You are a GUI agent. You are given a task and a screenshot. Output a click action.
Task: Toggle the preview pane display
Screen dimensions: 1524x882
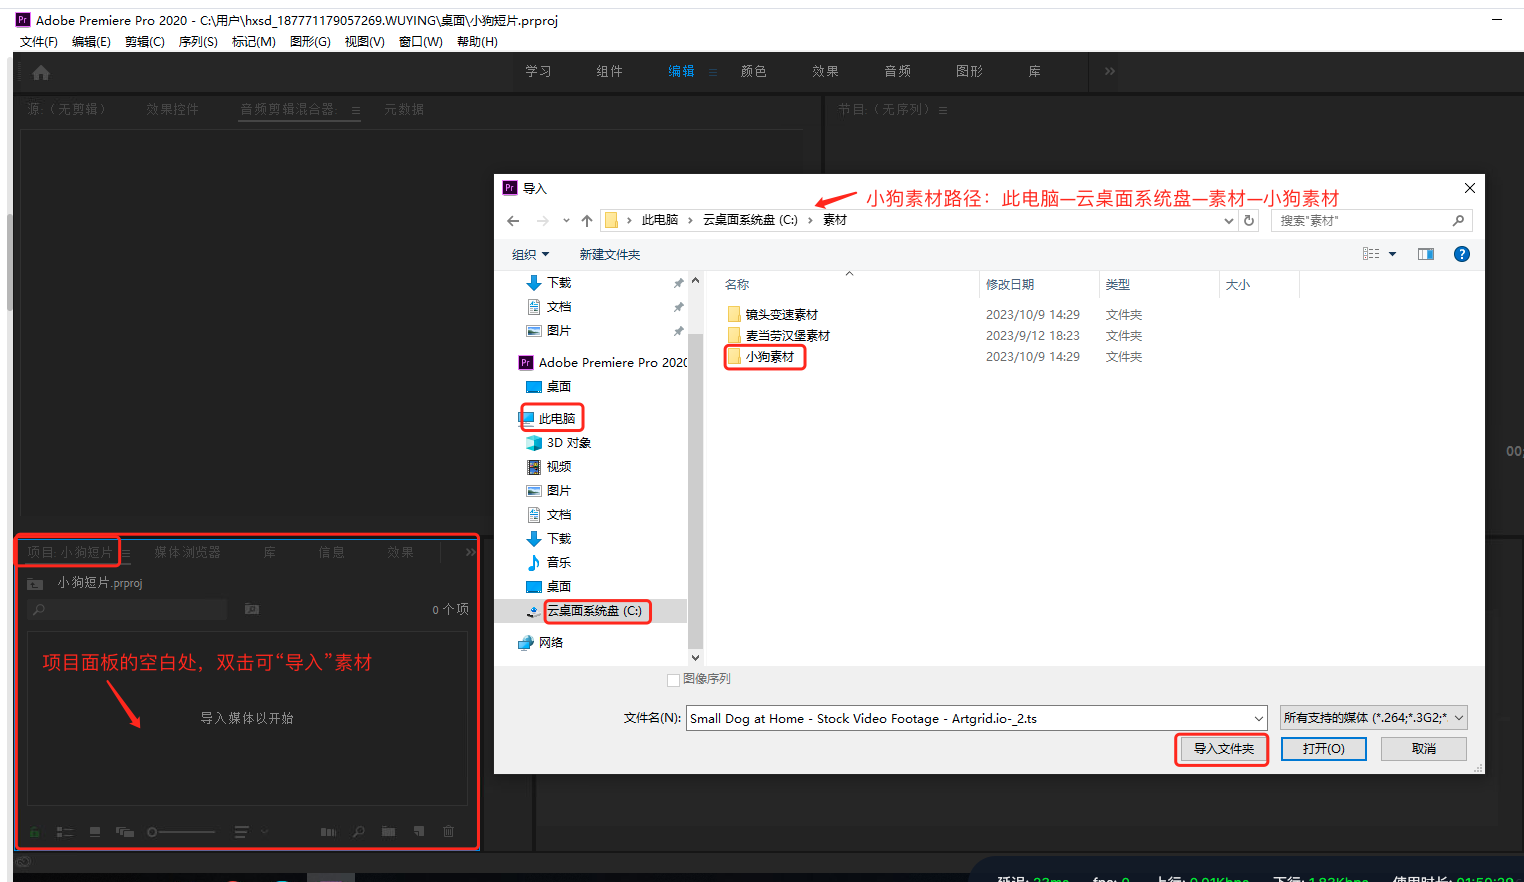coord(1425,254)
